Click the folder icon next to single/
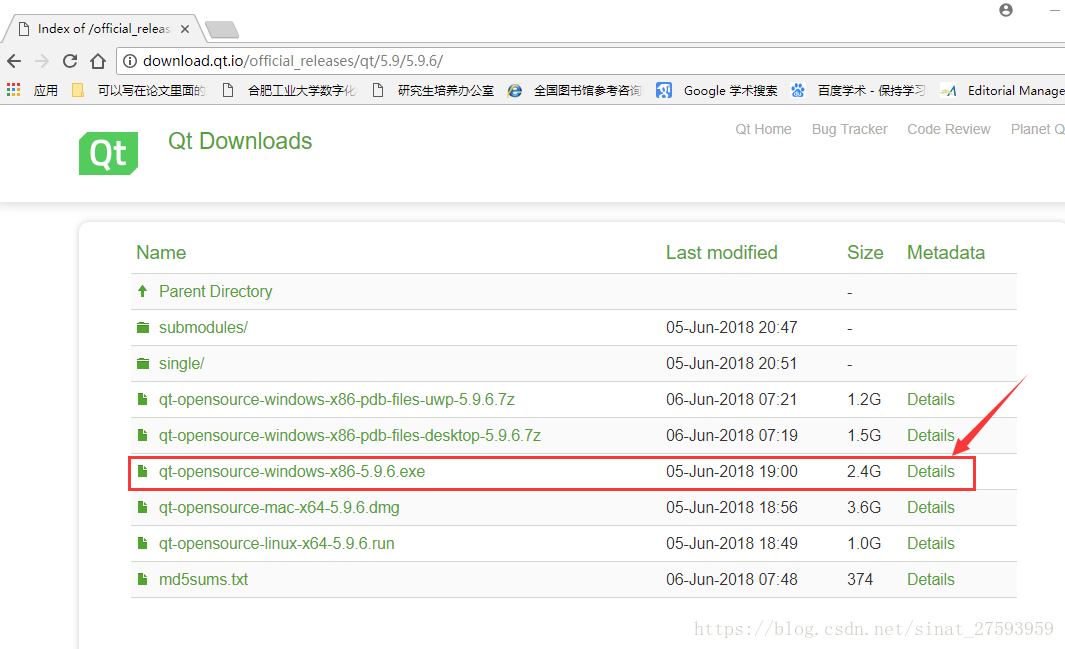 [143, 364]
